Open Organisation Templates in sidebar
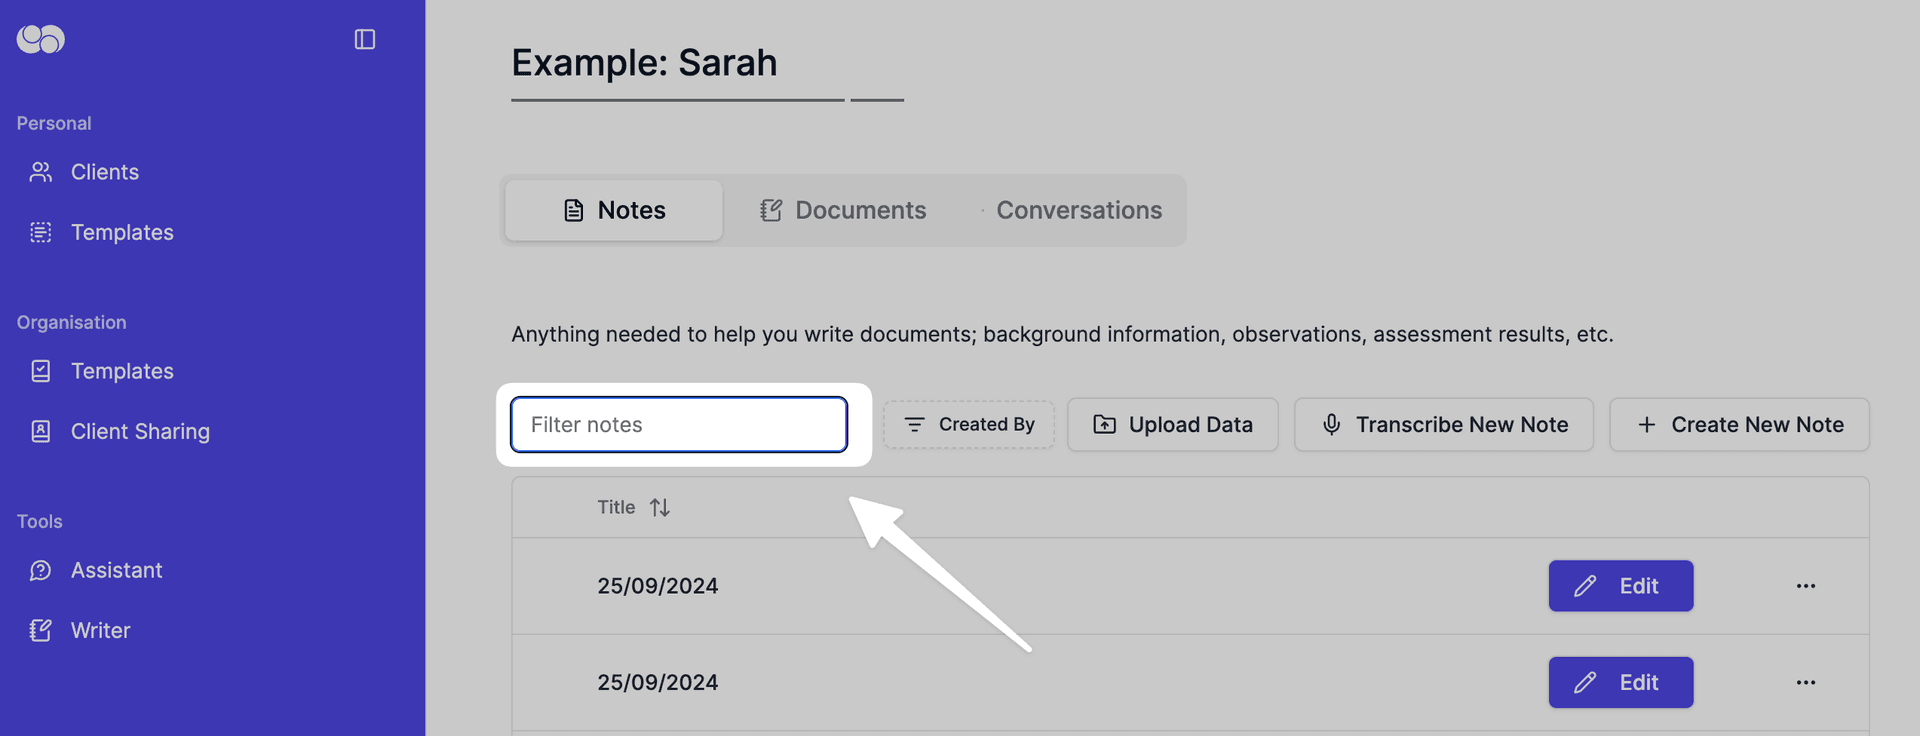Screen dimensions: 1920x736 (121, 371)
